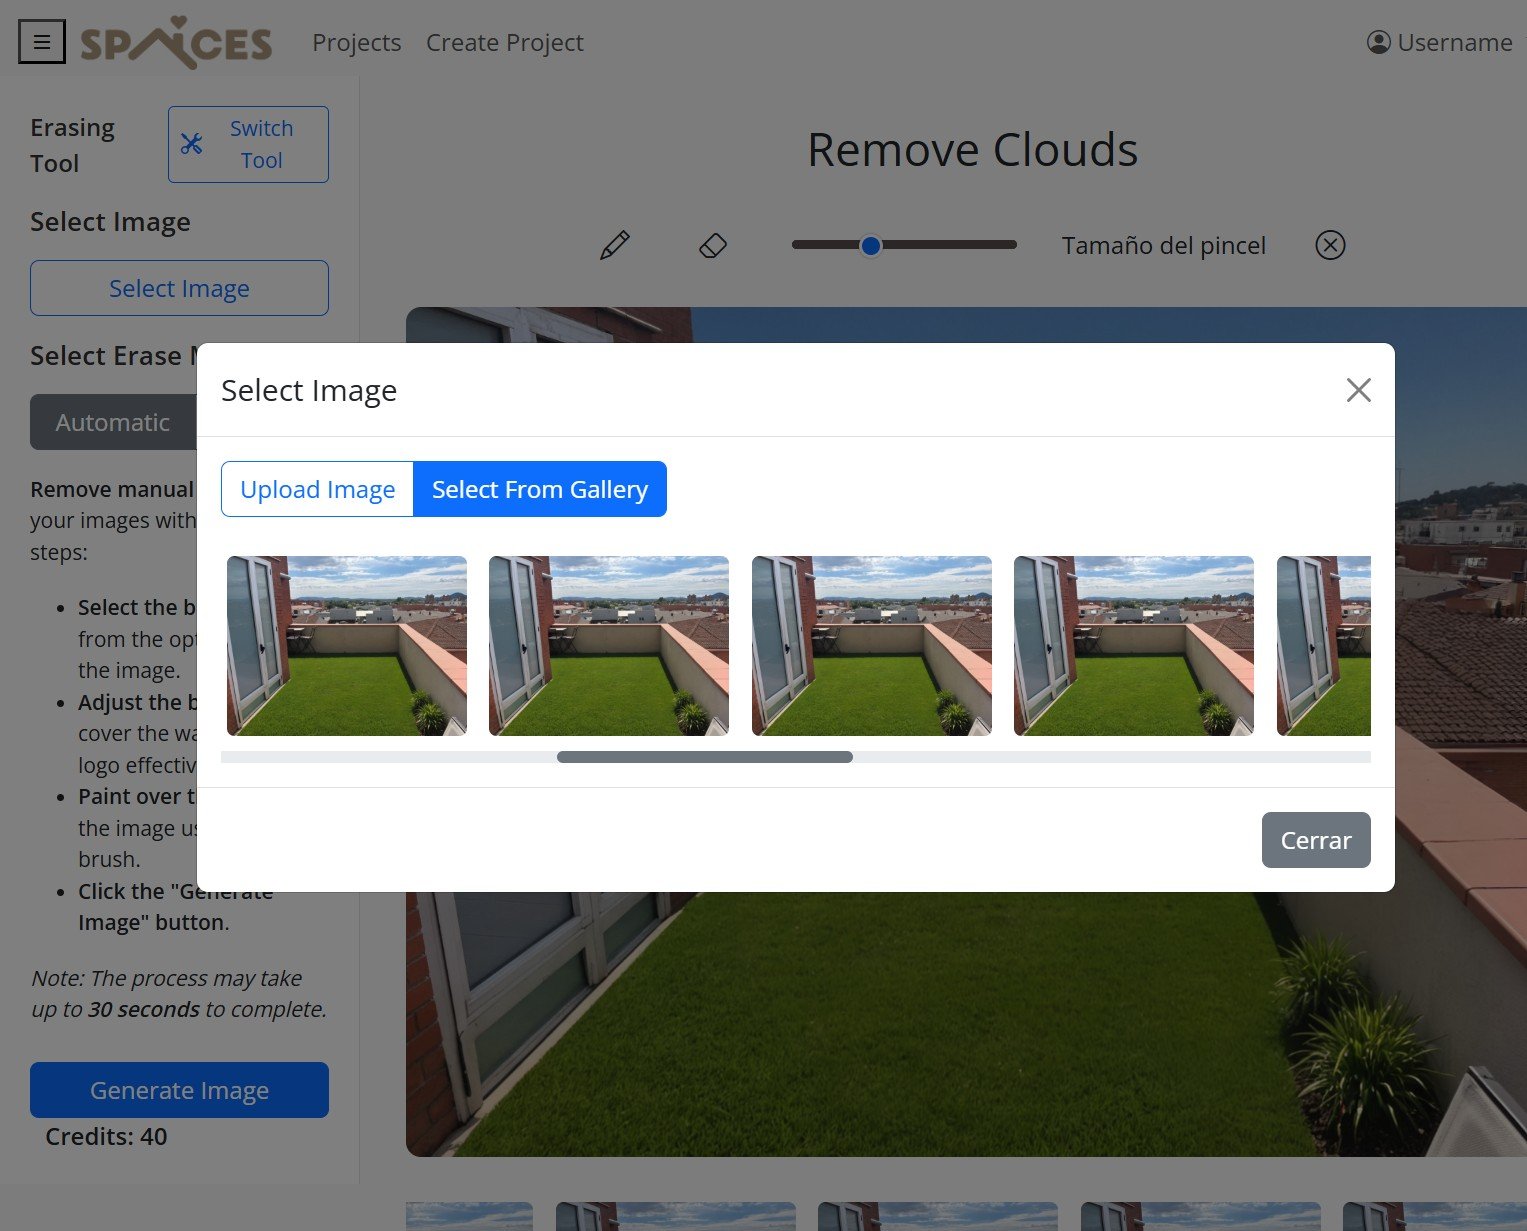The width and height of the screenshot is (1527, 1231).
Task: Select the pencil brush tool
Action: [x=614, y=245]
